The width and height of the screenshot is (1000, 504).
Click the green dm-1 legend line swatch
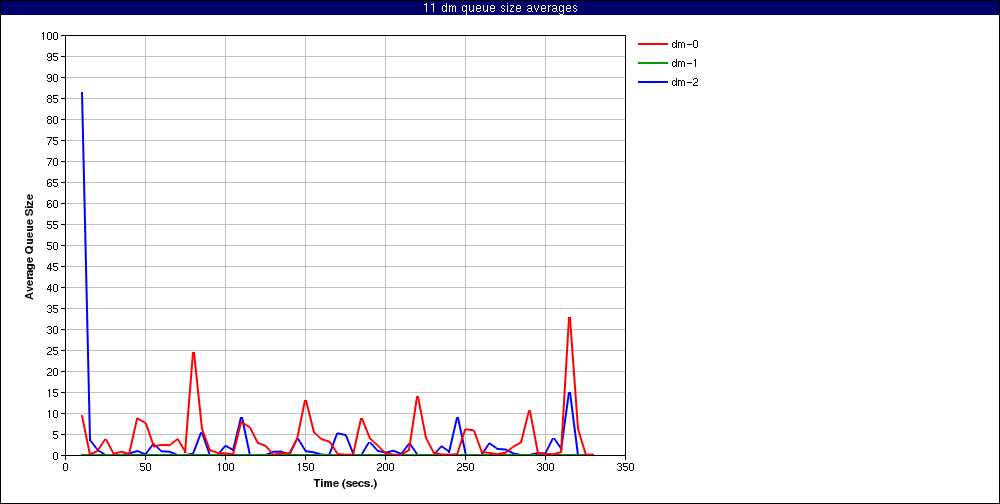point(652,63)
